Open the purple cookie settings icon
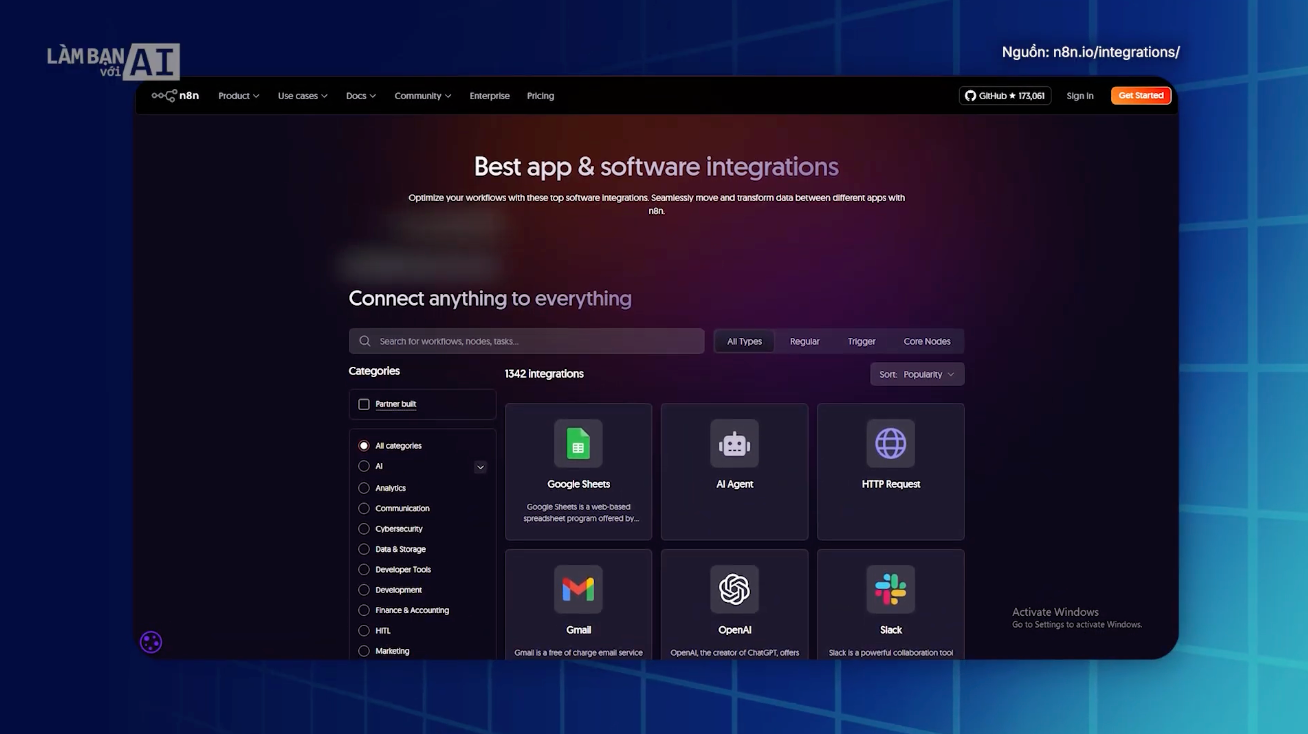1308x734 pixels. coord(151,642)
